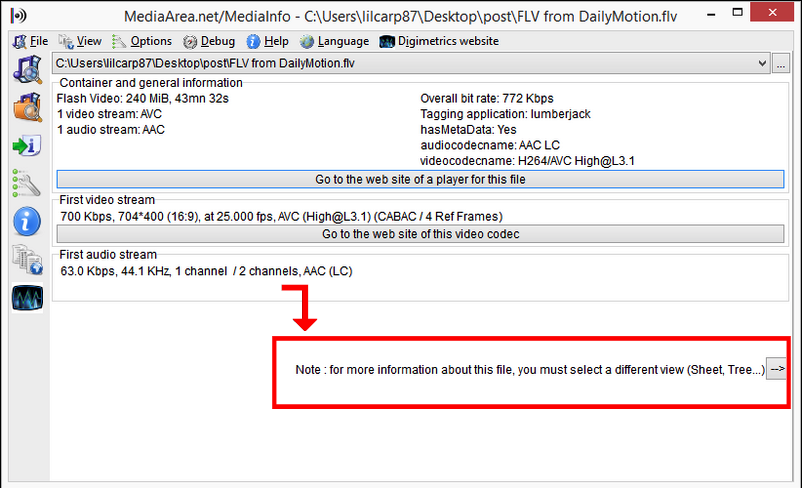Click the "audiocodecname: AAC LC" text
The width and height of the screenshot is (802, 488).
click(490, 145)
